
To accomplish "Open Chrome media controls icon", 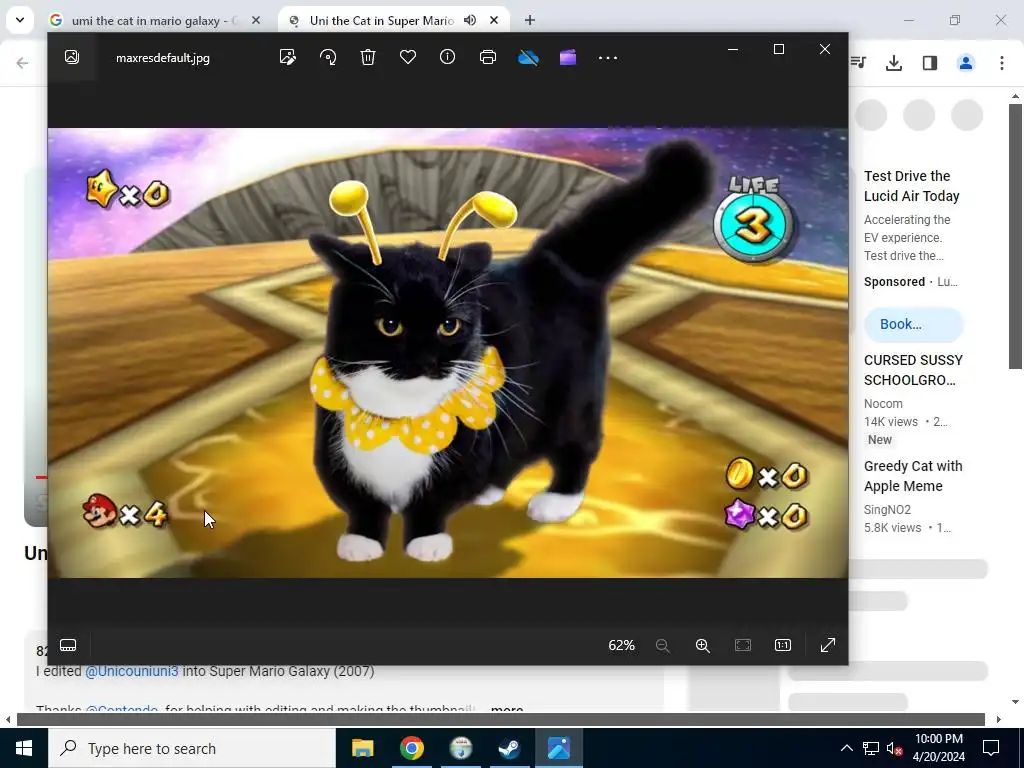I will [858, 63].
